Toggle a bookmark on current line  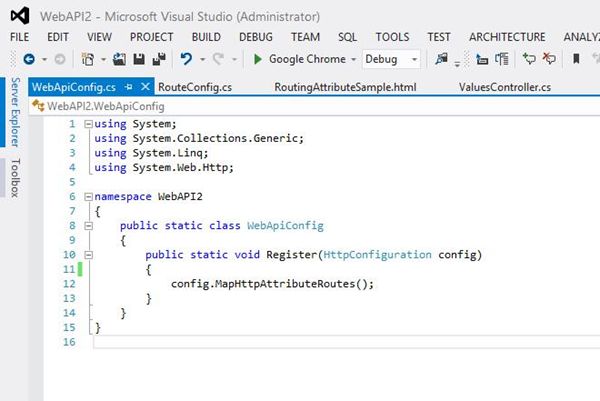click(x=576, y=59)
